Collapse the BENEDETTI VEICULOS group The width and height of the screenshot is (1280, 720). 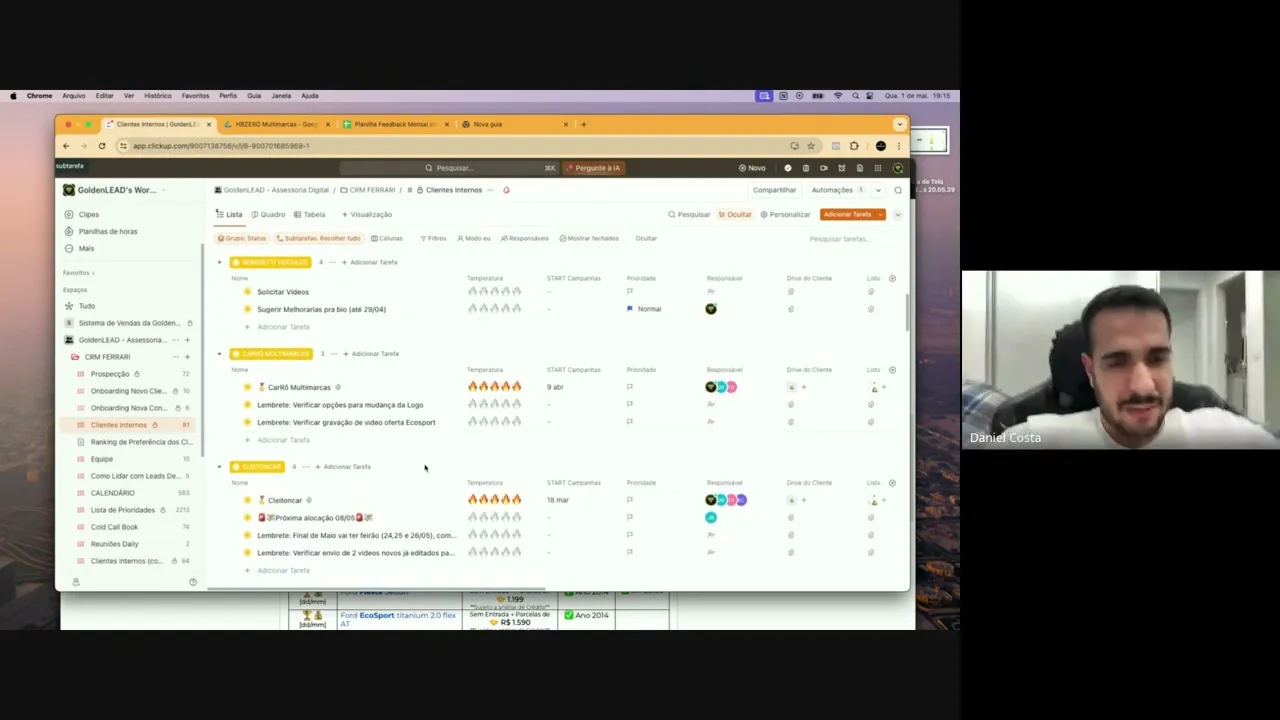219,262
